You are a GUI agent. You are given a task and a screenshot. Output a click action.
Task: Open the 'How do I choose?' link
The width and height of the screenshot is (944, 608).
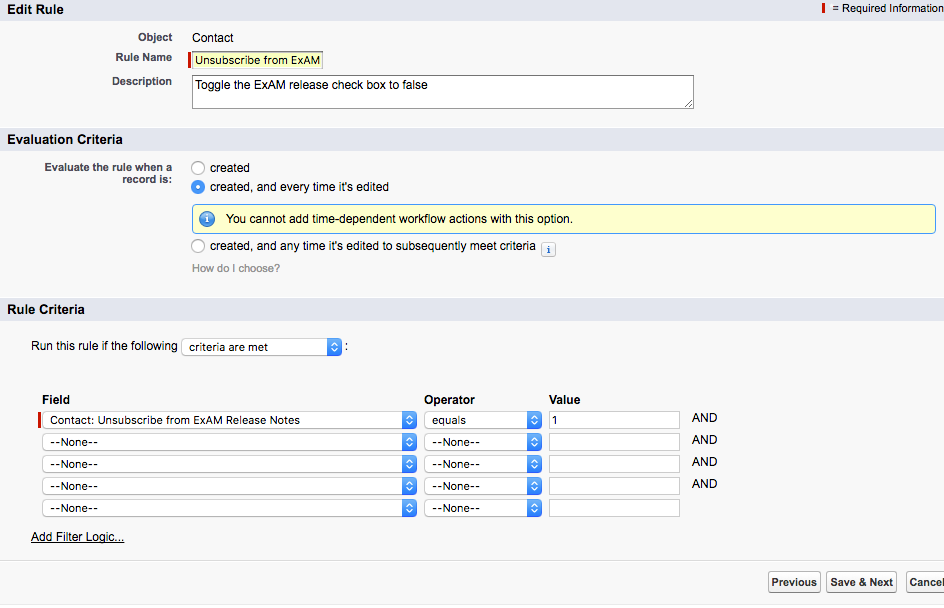236,268
